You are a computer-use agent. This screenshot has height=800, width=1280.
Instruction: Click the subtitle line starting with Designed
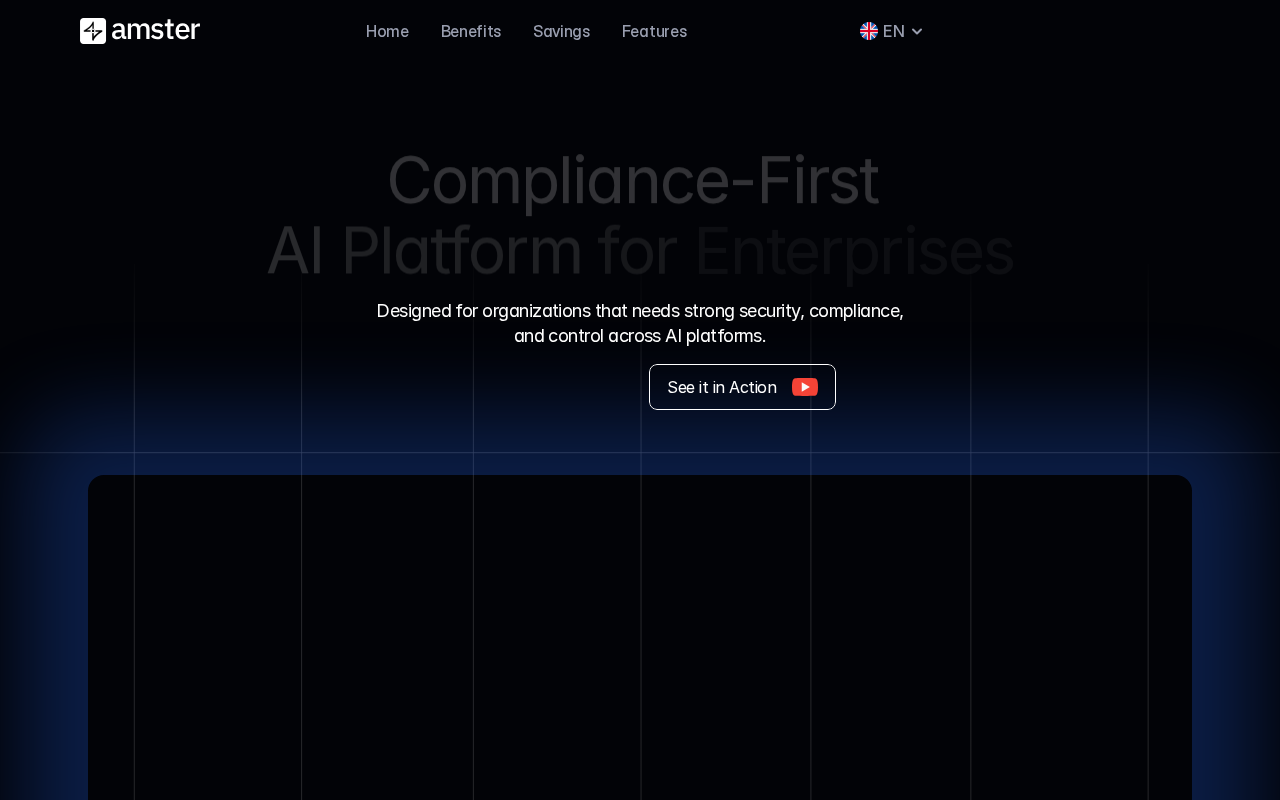(640, 311)
